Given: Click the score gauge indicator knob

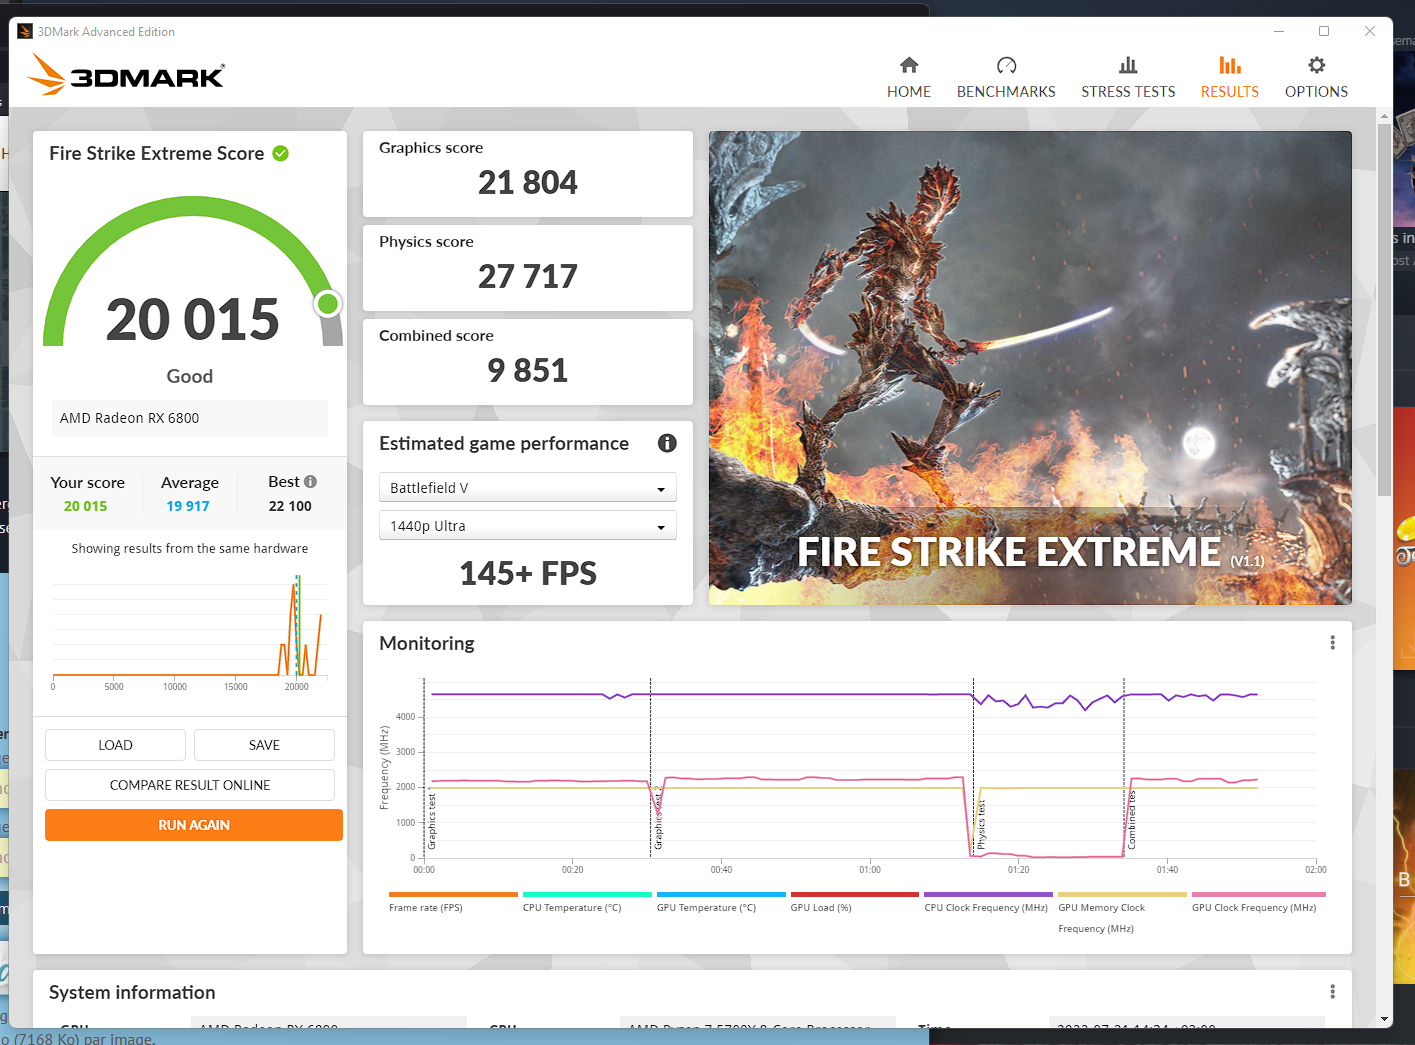Looking at the screenshot, I should point(328,303).
